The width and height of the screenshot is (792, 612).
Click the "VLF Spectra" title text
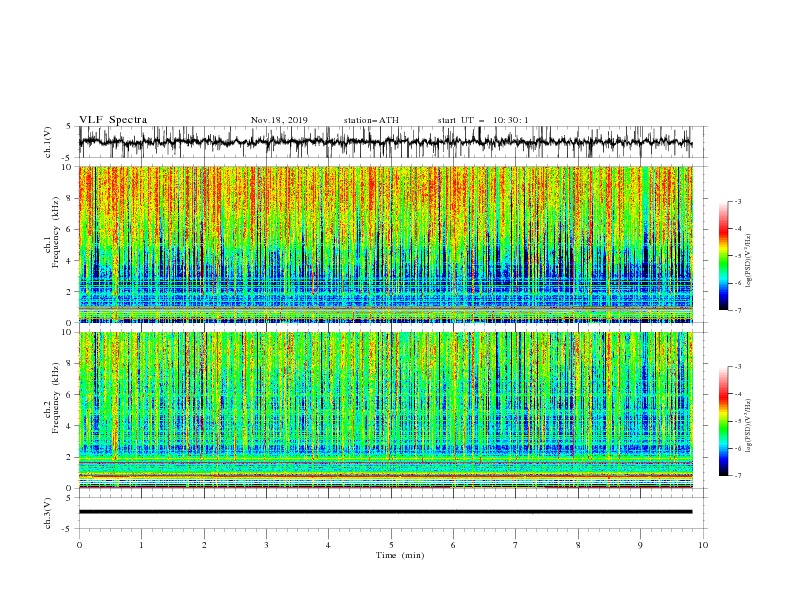coord(113,120)
